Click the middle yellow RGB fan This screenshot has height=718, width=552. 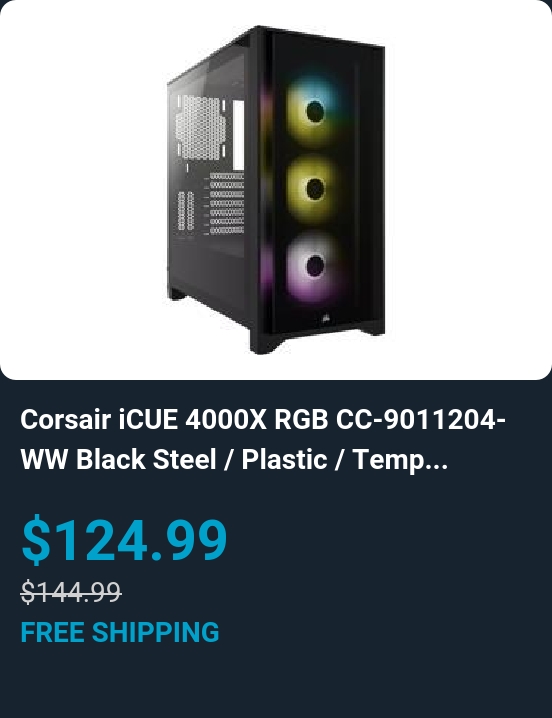314,188
